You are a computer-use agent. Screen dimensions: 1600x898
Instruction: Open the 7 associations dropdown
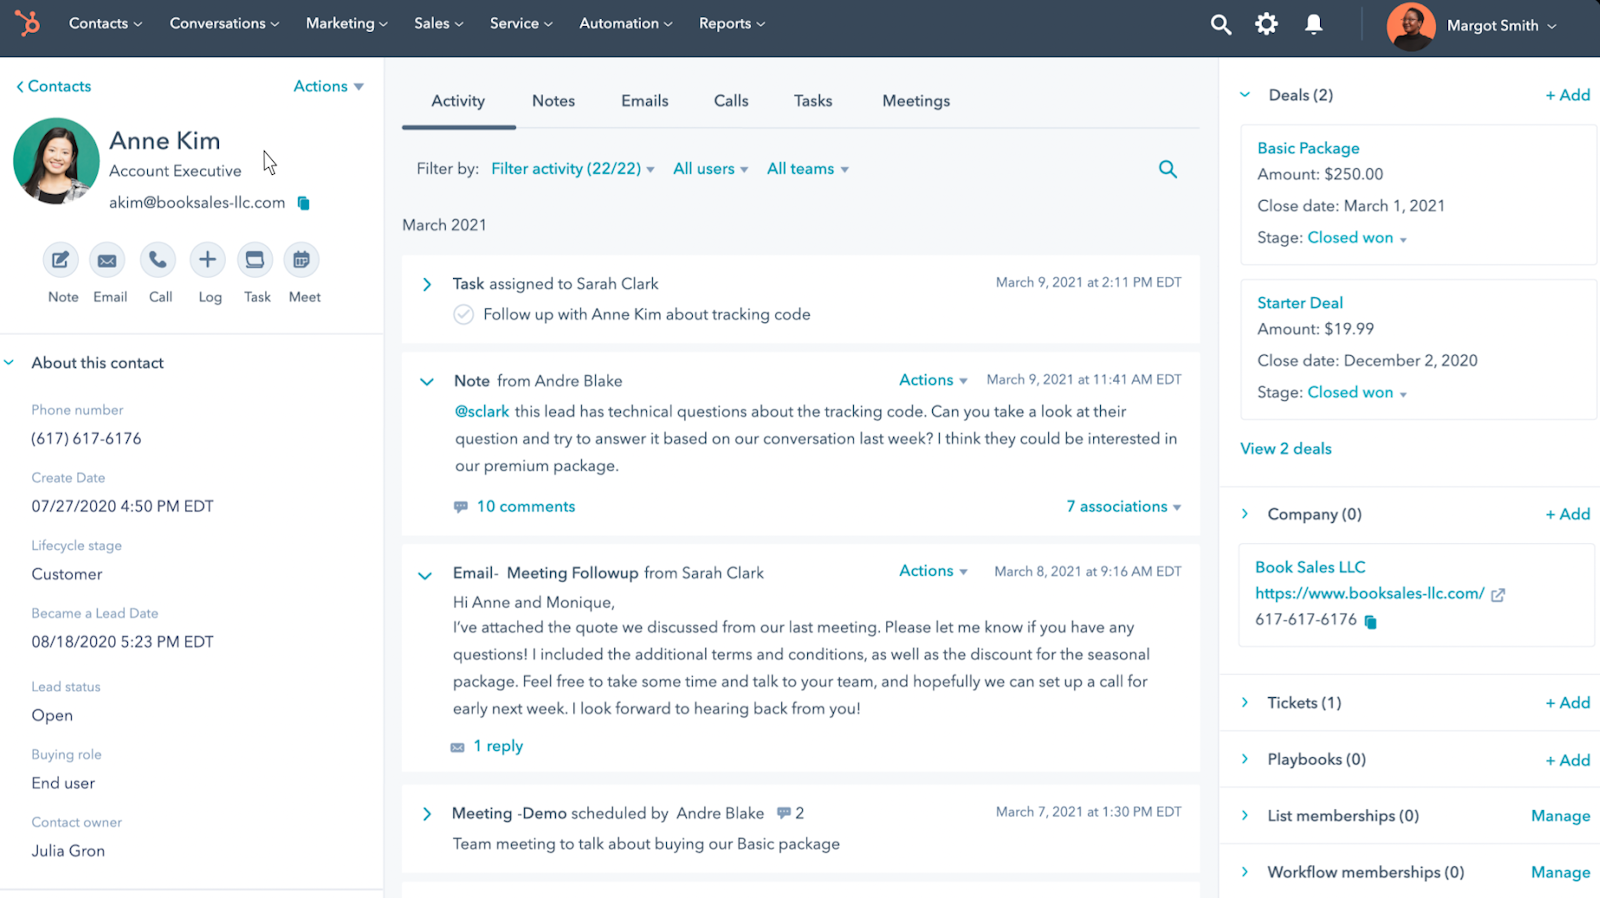tap(1124, 507)
